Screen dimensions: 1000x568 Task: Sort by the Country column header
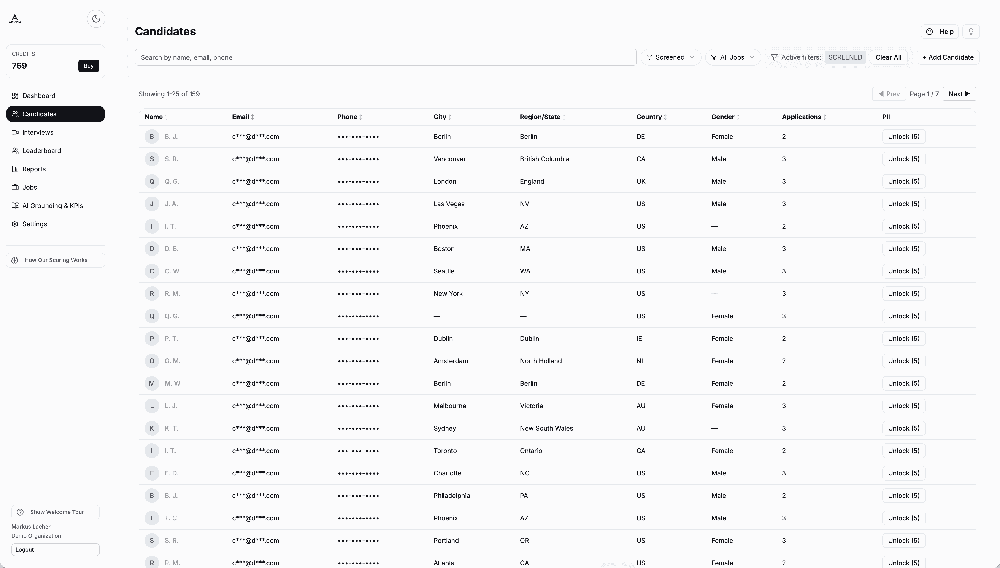[x=651, y=117]
